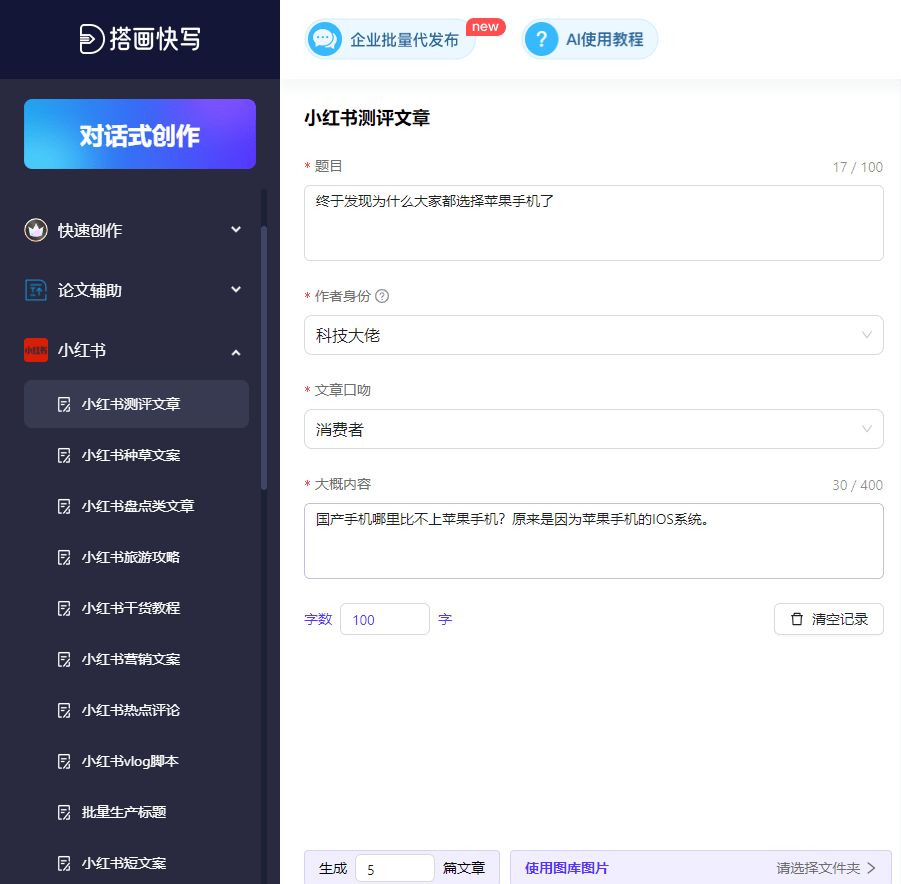The width and height of the screenshot is (901, 884).
Task: Click the 论文辅助 document icon
Action: [x=36, y=290]
